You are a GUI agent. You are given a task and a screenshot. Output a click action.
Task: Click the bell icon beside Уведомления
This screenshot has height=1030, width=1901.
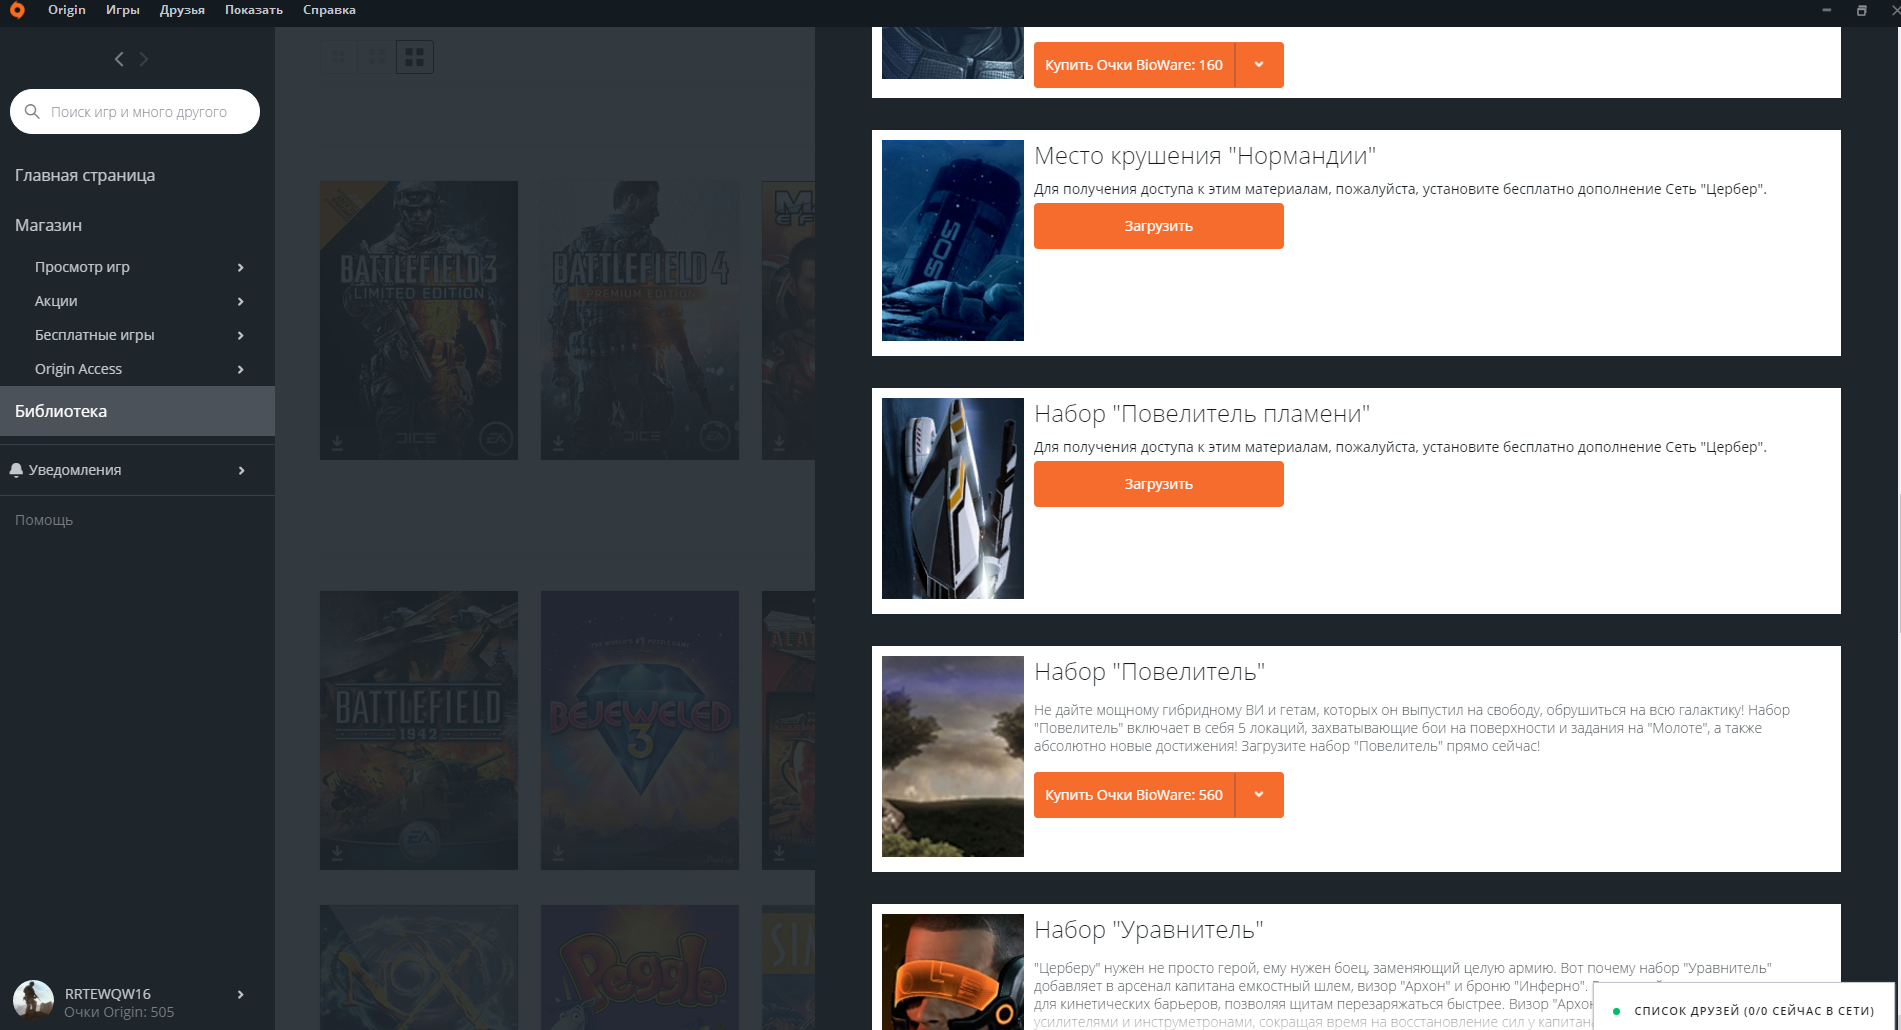coord(16,470)
